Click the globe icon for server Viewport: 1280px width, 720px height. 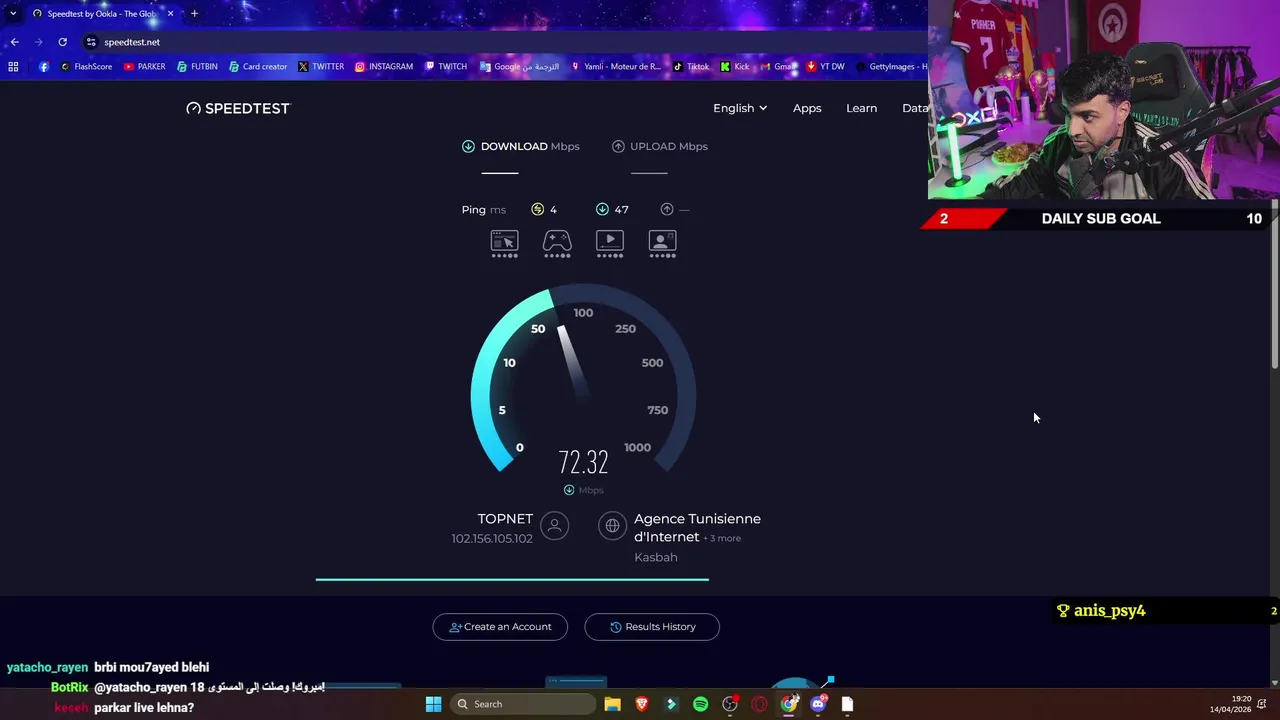pyautogui.click(x=612, y=526)
